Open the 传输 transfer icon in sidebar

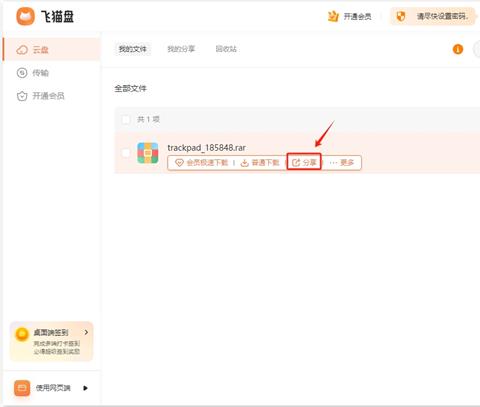[x=22, y=73]
